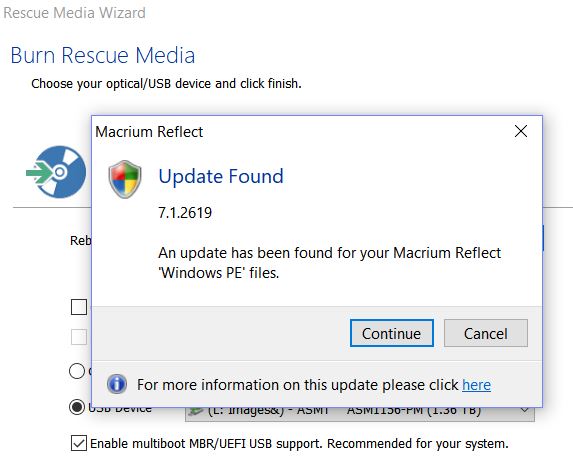
Task: Tick the empty checkbox beside the dialog
Action: pyautogui.click(x=79, y=307)
